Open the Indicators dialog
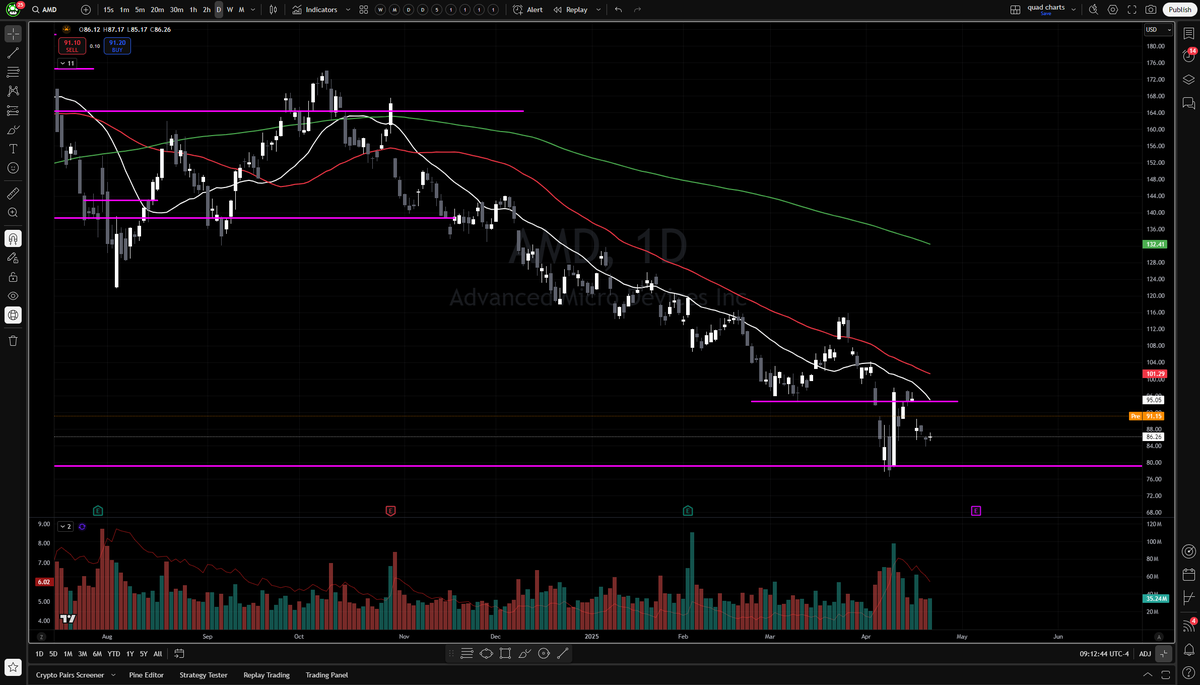Screen dimensions: 1200x685 315,9
